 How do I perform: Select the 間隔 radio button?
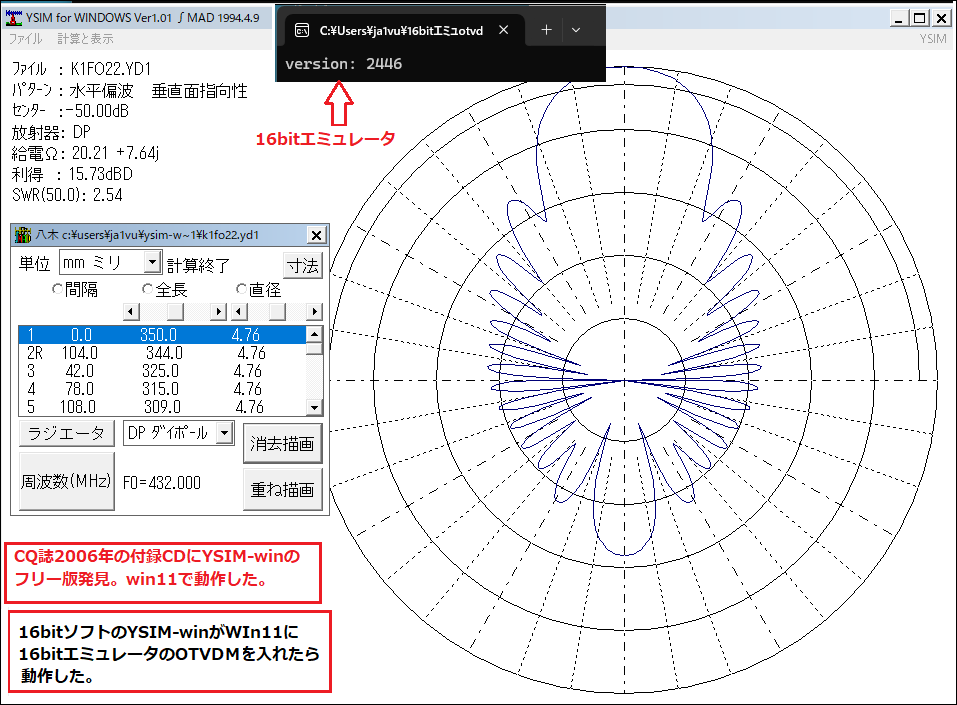point(57,289)
